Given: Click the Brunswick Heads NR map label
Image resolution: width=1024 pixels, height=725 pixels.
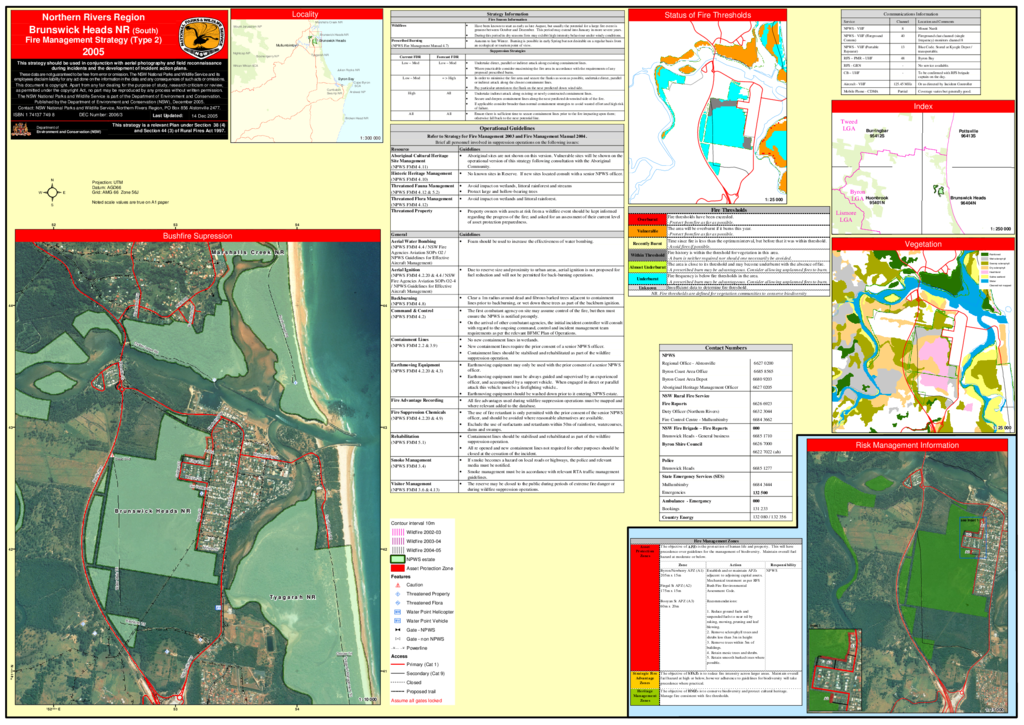Looking at the screenshot, I should 153,511.
